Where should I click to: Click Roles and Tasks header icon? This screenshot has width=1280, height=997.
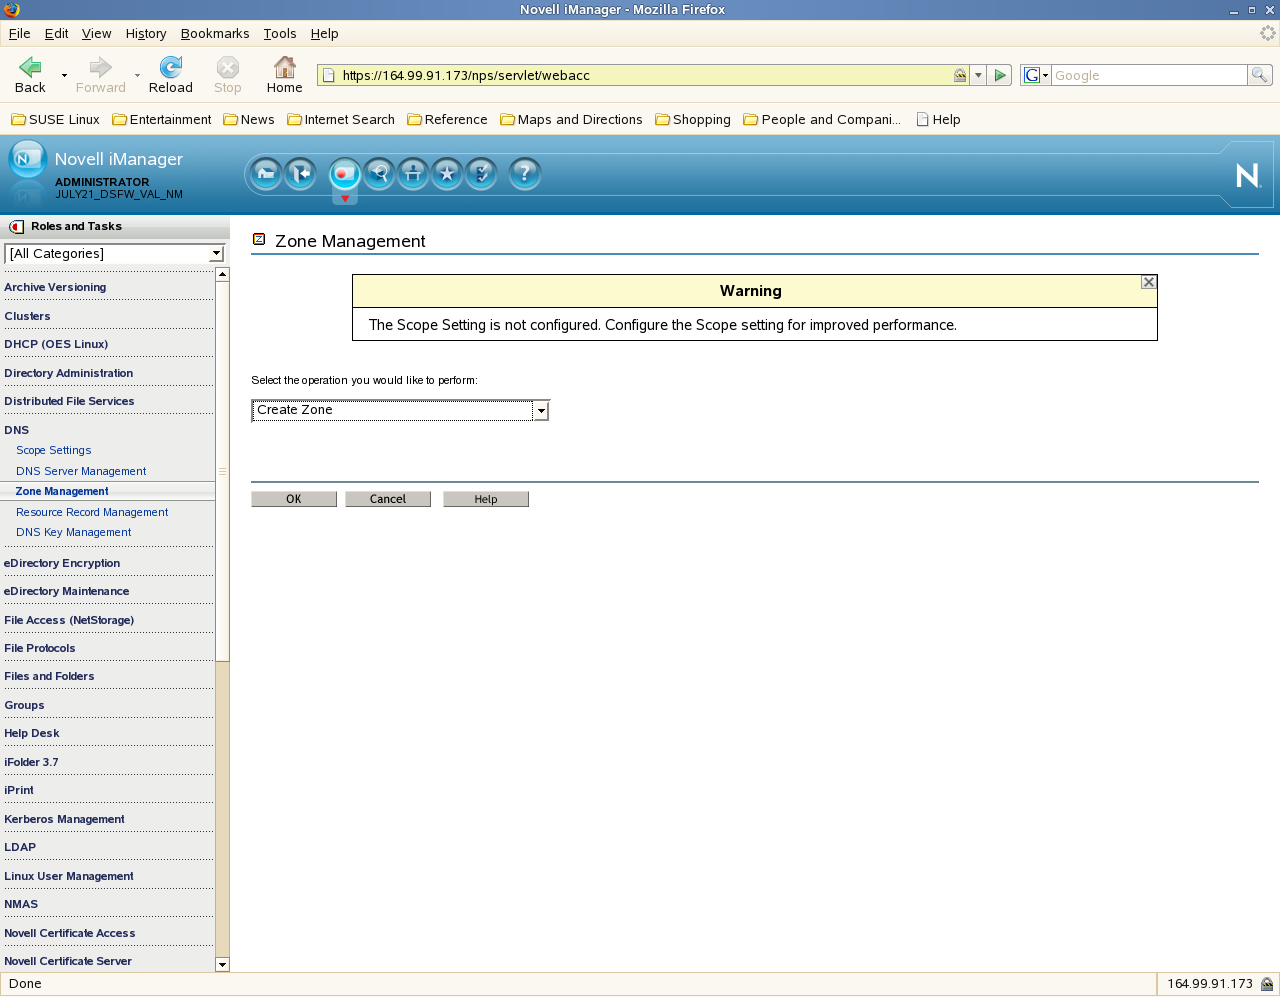[x=16, y=226]
